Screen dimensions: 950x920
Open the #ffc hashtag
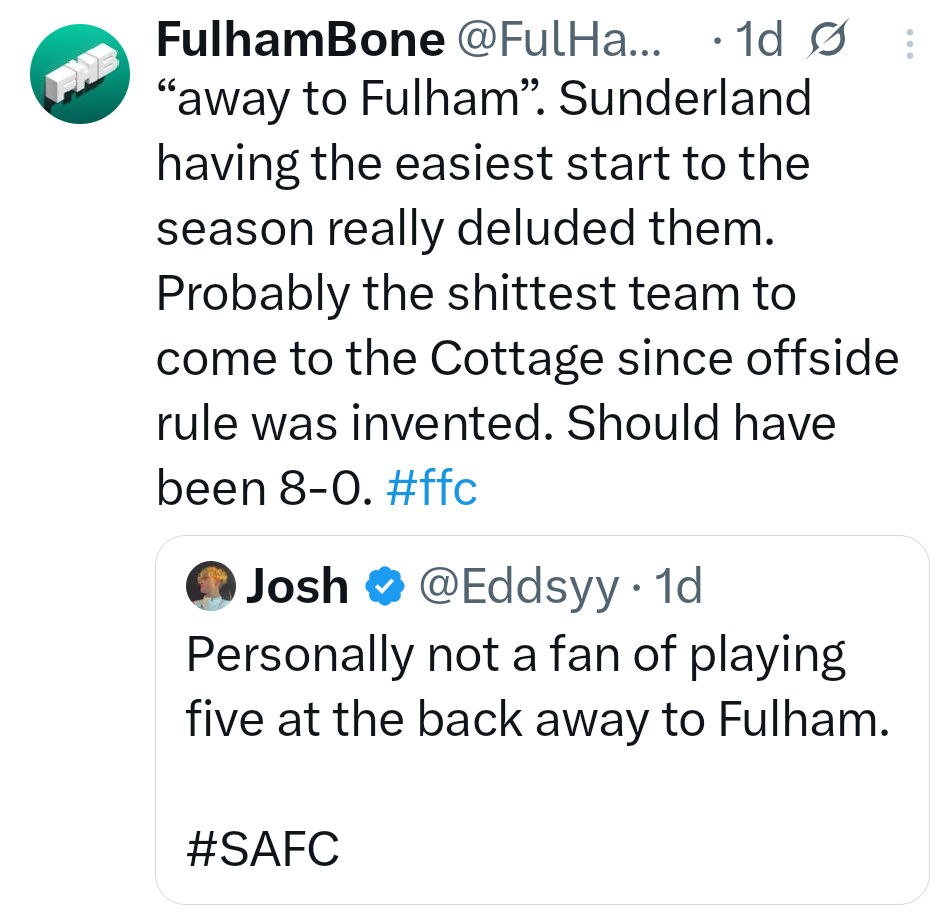(x=431, y=489)
